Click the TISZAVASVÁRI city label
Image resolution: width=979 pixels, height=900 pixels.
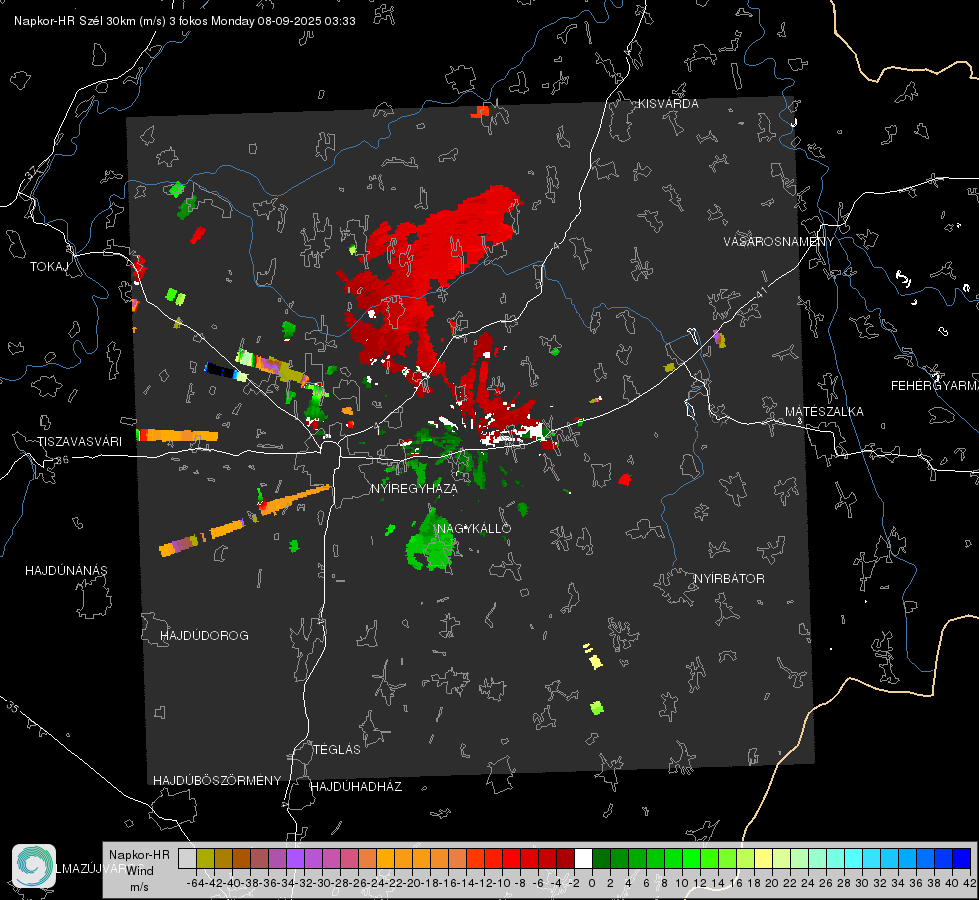point(79,442)
